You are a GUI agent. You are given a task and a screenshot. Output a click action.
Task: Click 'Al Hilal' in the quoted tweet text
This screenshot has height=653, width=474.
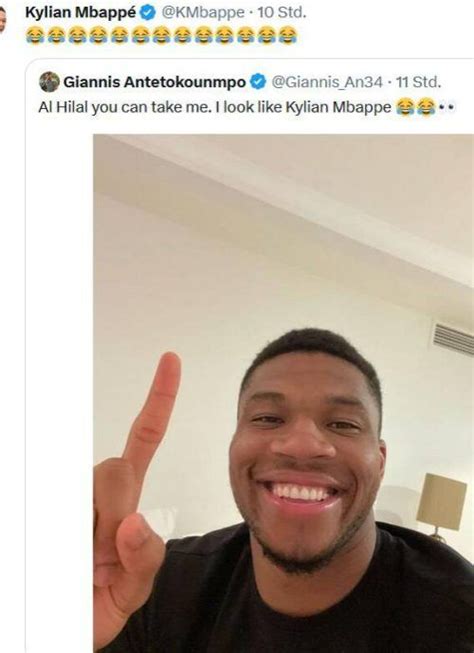tap(63, 107)
